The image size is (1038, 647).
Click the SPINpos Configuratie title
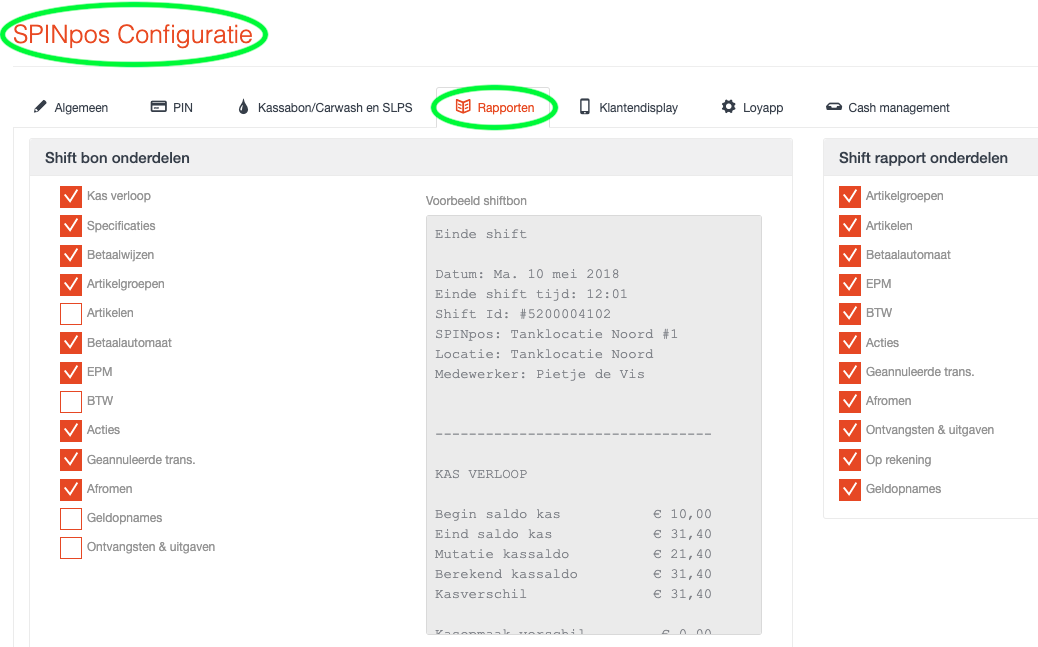click(132, 34)
